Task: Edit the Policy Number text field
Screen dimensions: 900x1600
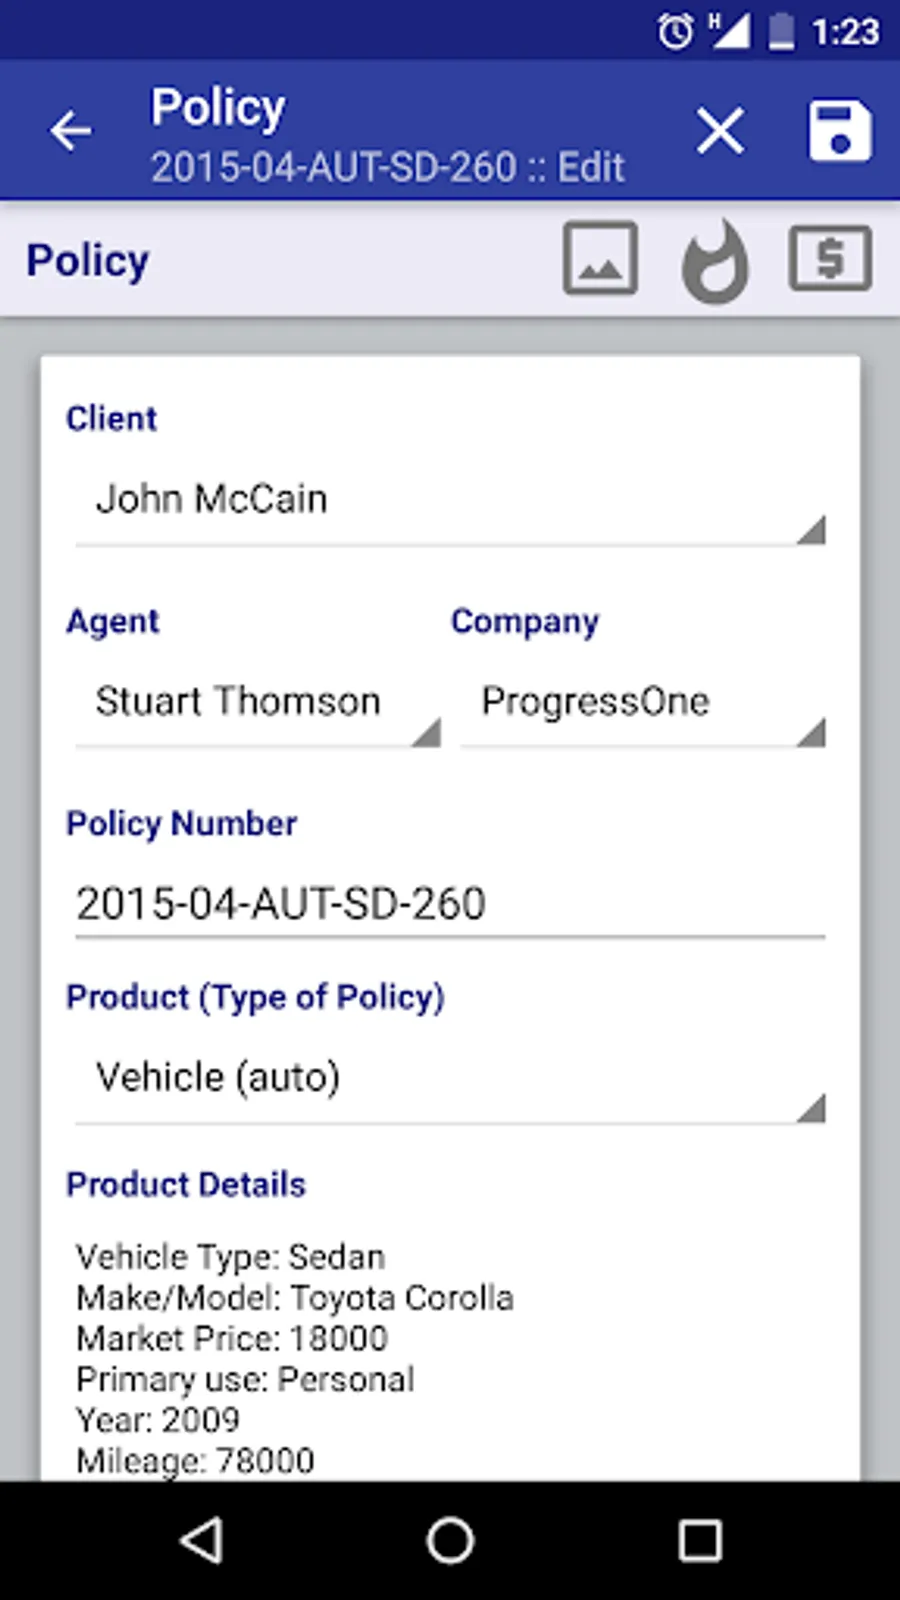Action: click(x=450, y=904)
